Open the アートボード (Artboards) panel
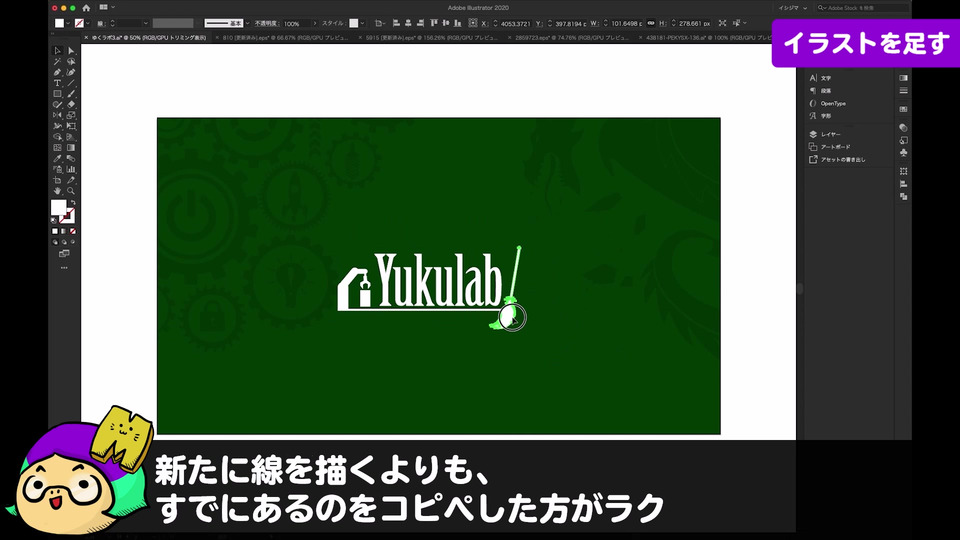Image resolution: width=960 pixels, height=540 pixels. (x=830, y=147)
